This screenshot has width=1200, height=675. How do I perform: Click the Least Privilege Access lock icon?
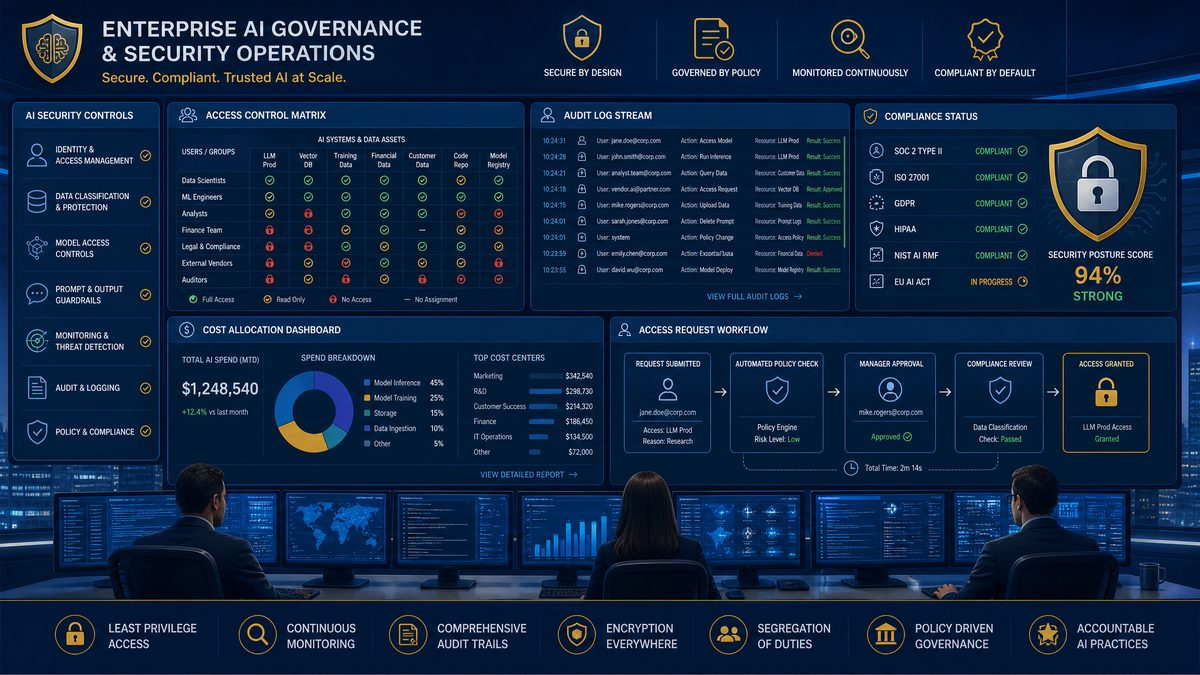73,635
